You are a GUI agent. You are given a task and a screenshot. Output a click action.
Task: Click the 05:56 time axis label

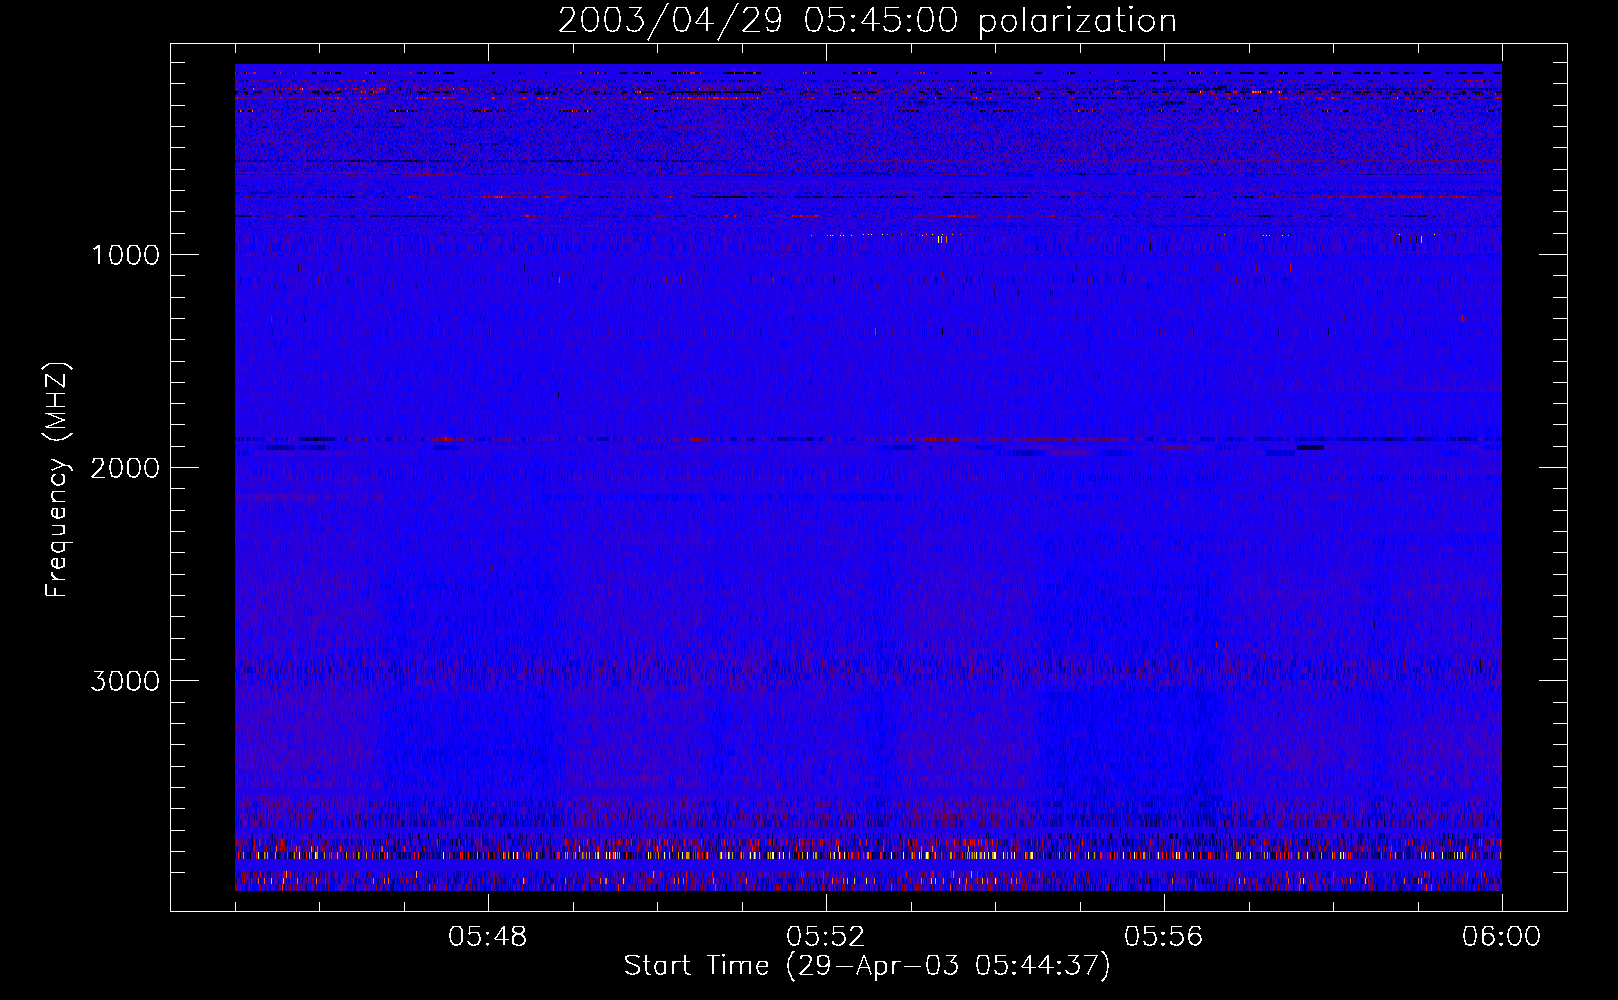click(1163, 937)
